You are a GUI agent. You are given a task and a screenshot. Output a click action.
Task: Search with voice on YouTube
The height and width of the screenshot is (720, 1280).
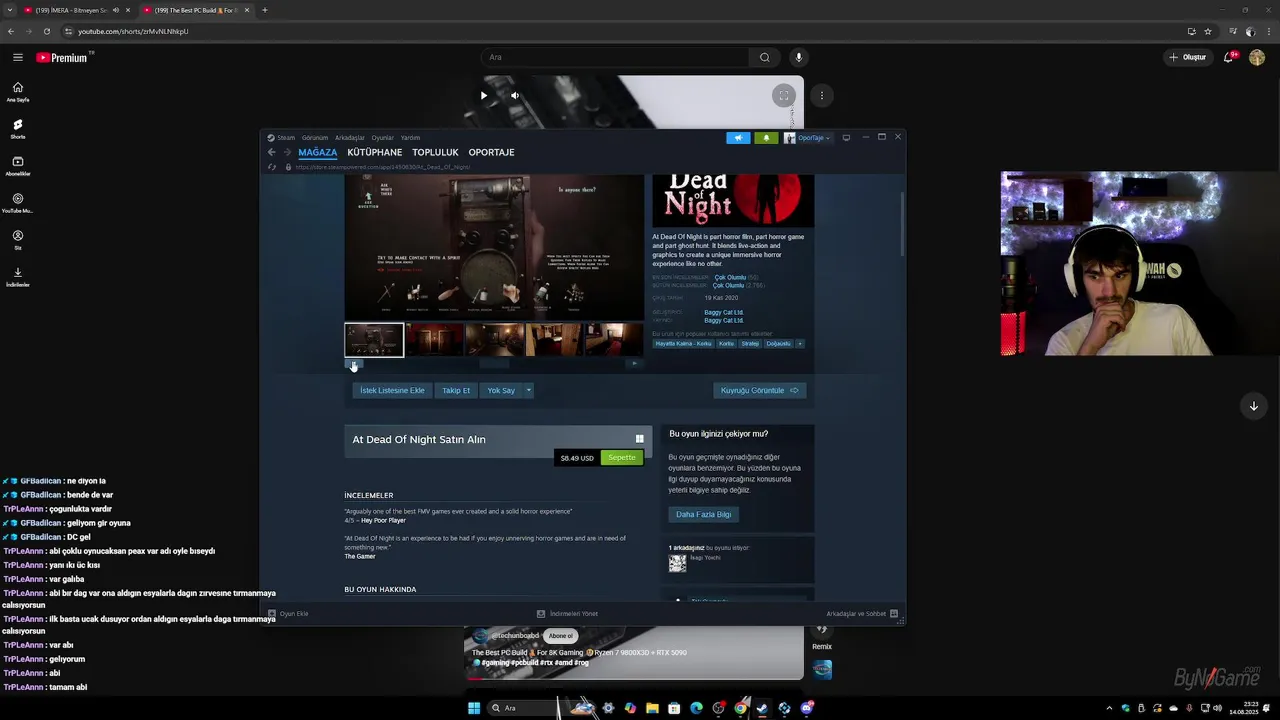click(798, 57)
